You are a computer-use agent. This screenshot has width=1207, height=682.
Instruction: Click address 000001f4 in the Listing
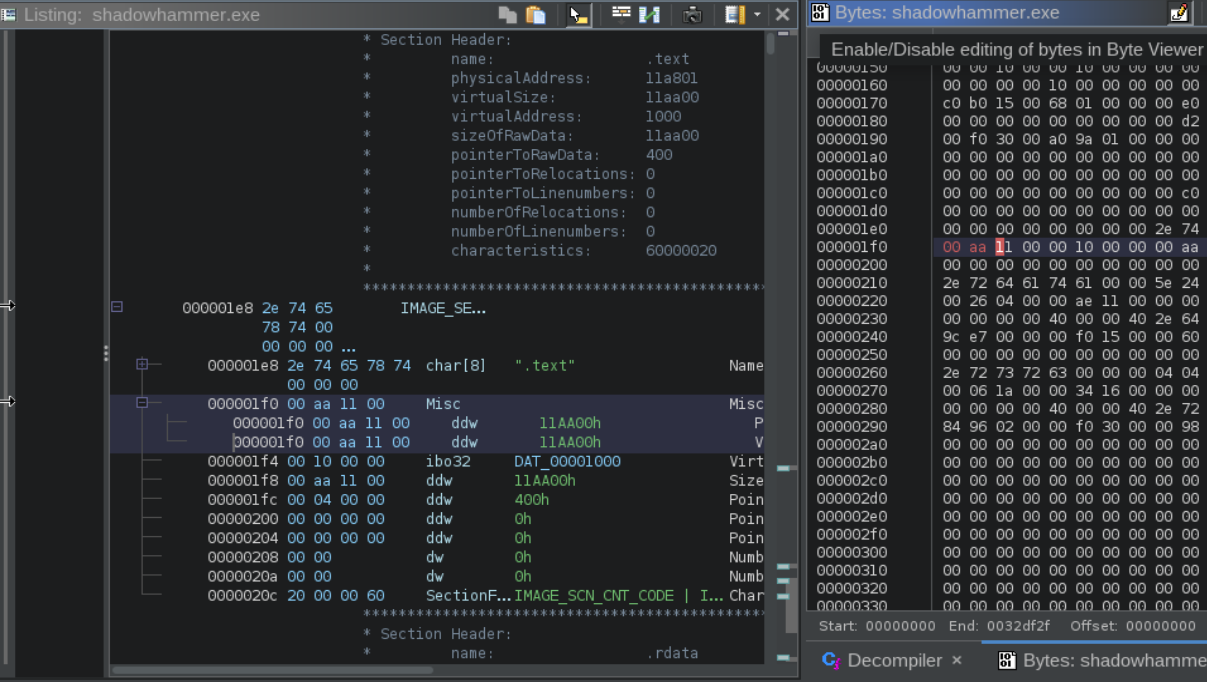pyautogui.click(x=241, y=461)
